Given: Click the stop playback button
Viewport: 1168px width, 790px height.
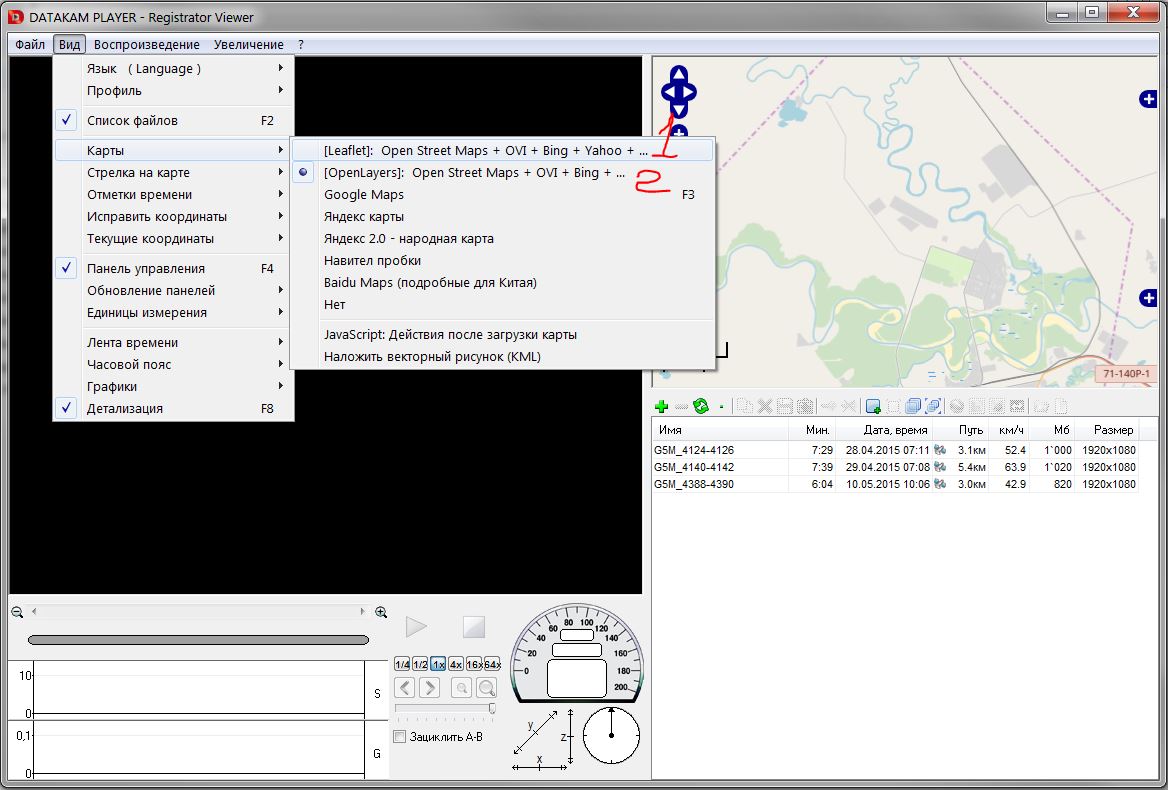Looking at the screenshot, I should point(473,627).
